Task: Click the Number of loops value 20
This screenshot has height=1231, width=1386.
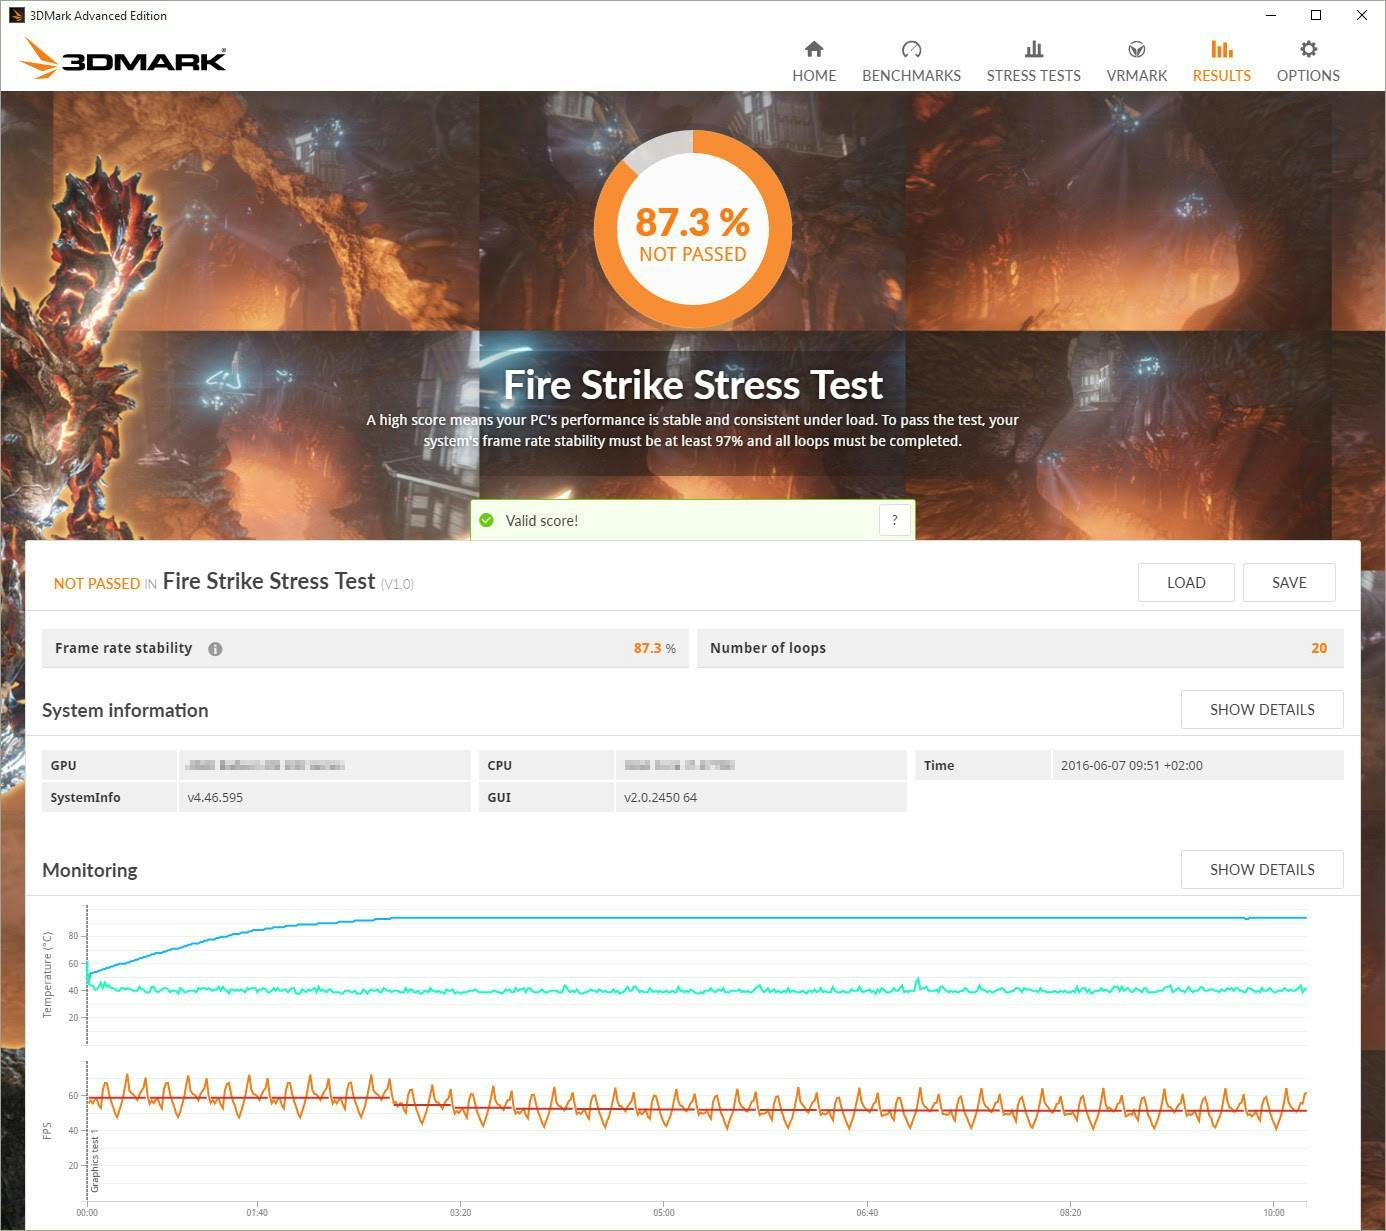Action: [x=1319, y=648]
